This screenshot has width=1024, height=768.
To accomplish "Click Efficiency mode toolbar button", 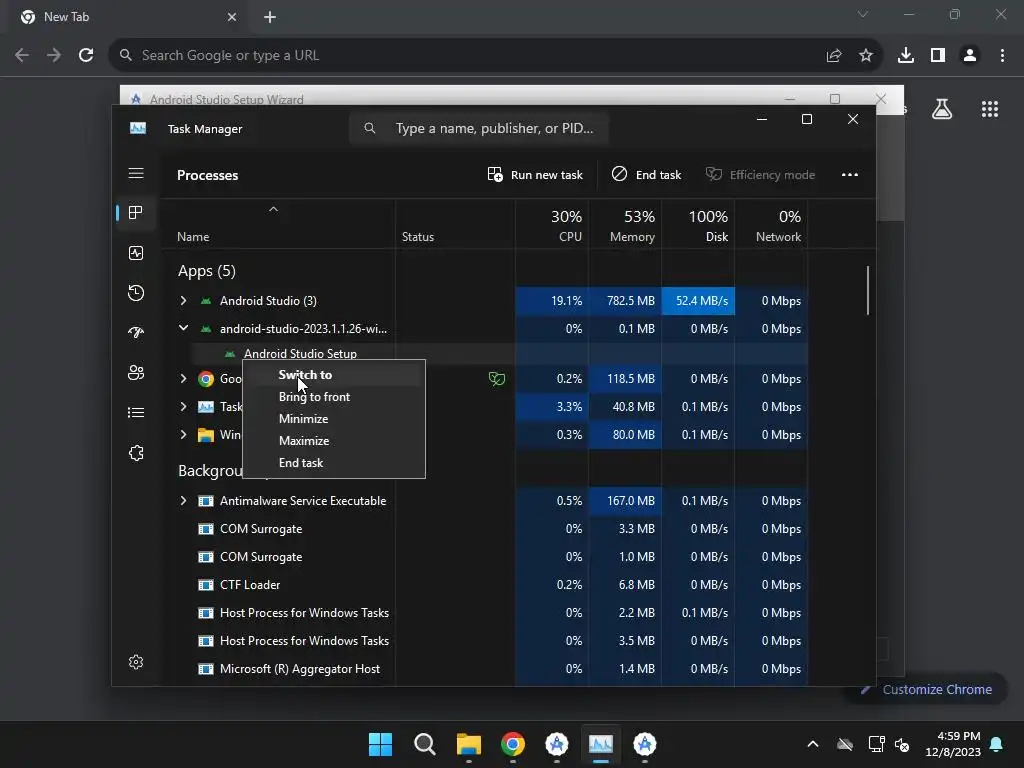I will tap(760, 174).
